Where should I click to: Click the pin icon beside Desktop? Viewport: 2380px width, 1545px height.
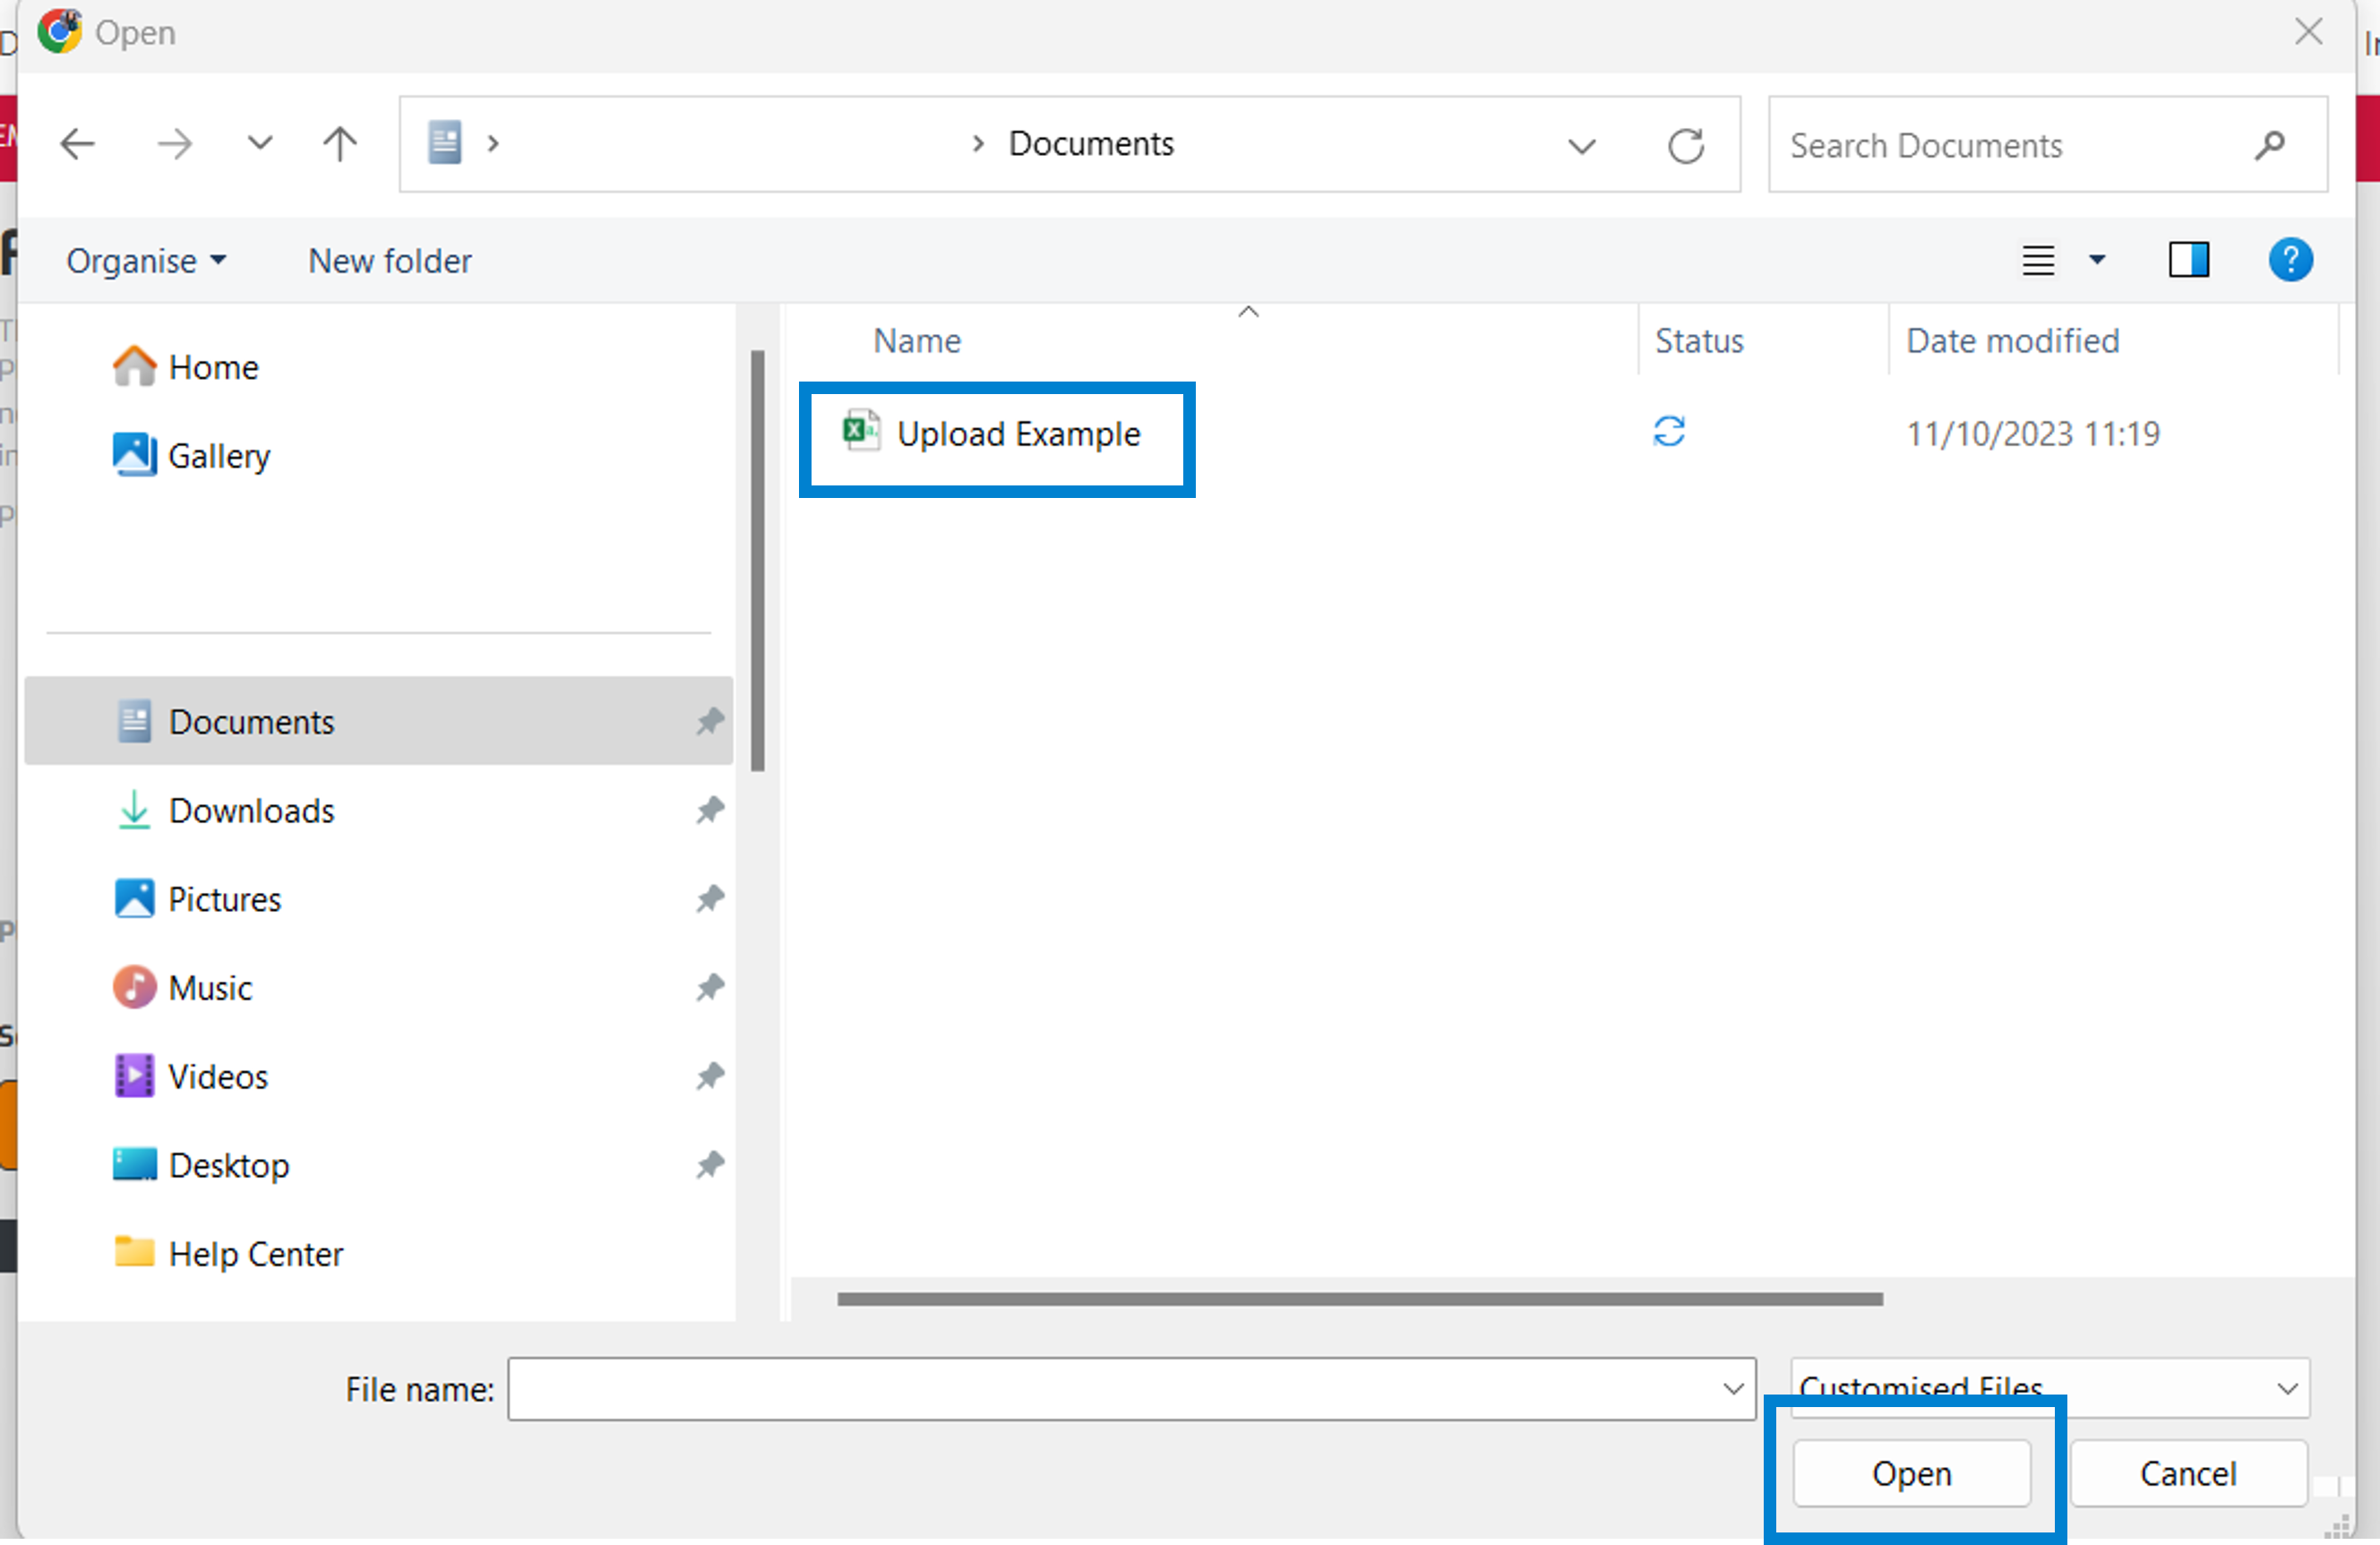pos(709,1166)
